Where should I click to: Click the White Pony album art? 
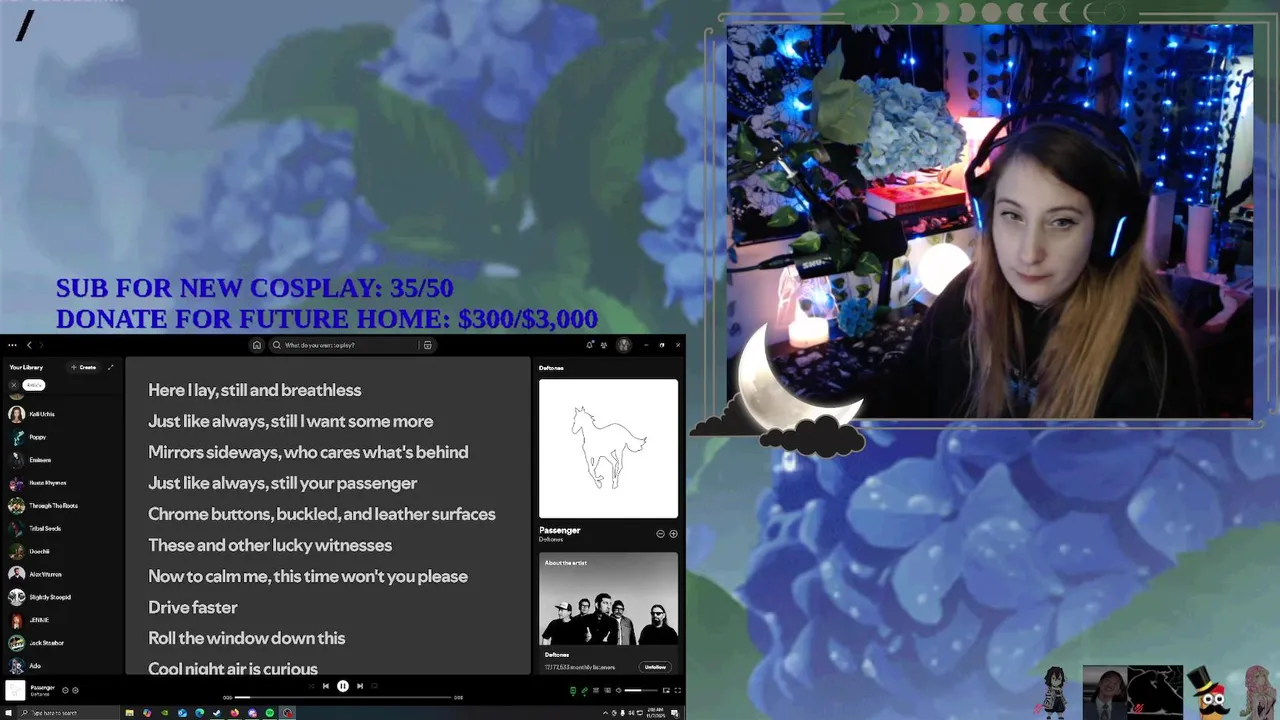click(608, 448)
